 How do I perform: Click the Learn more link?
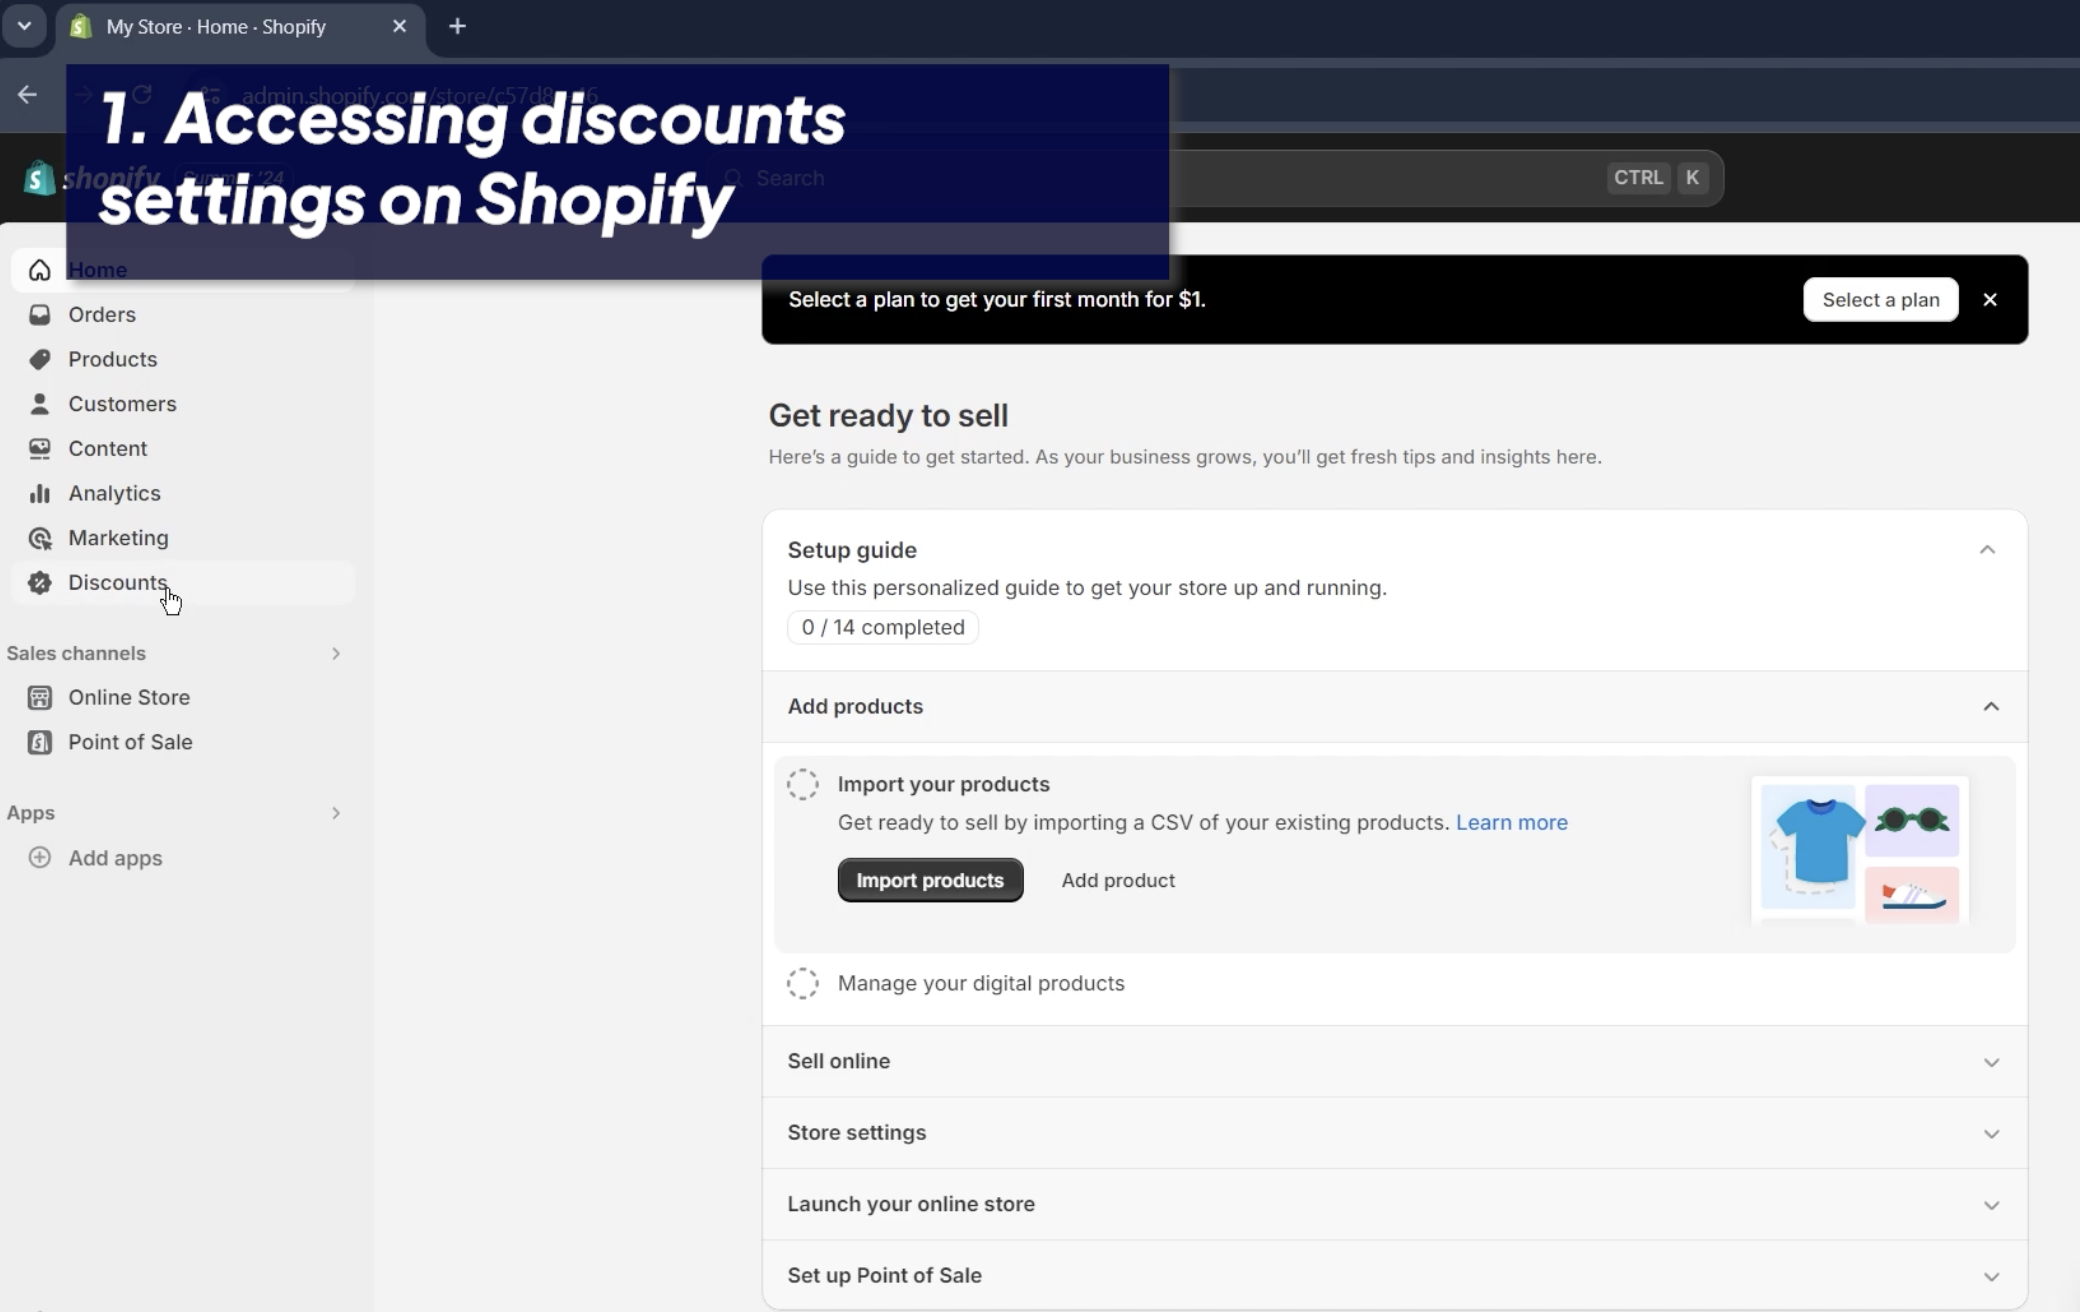1512,821
